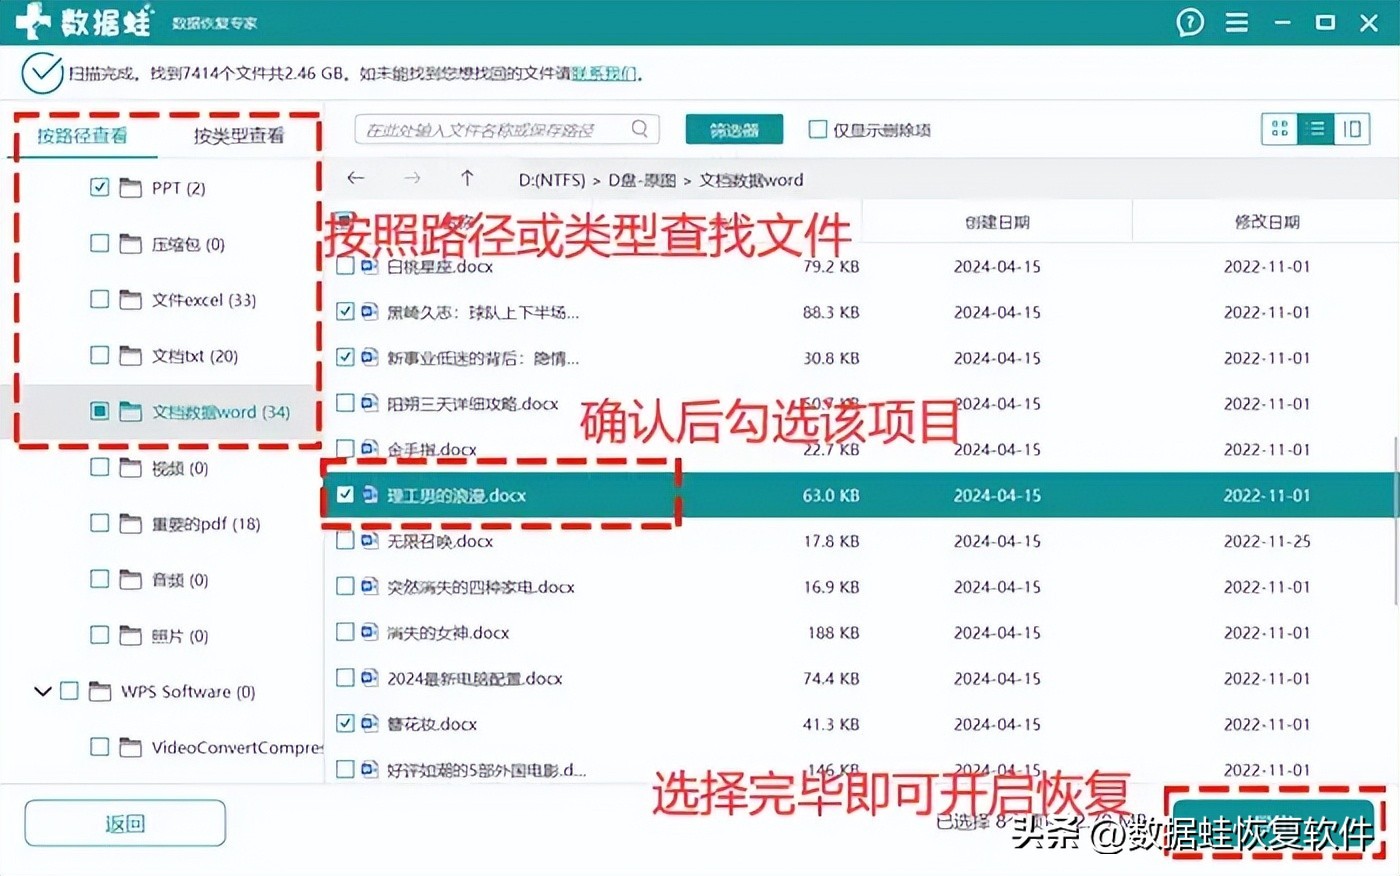
Task: Switch to 按类型查看 tab
Action: coord(239,136)
